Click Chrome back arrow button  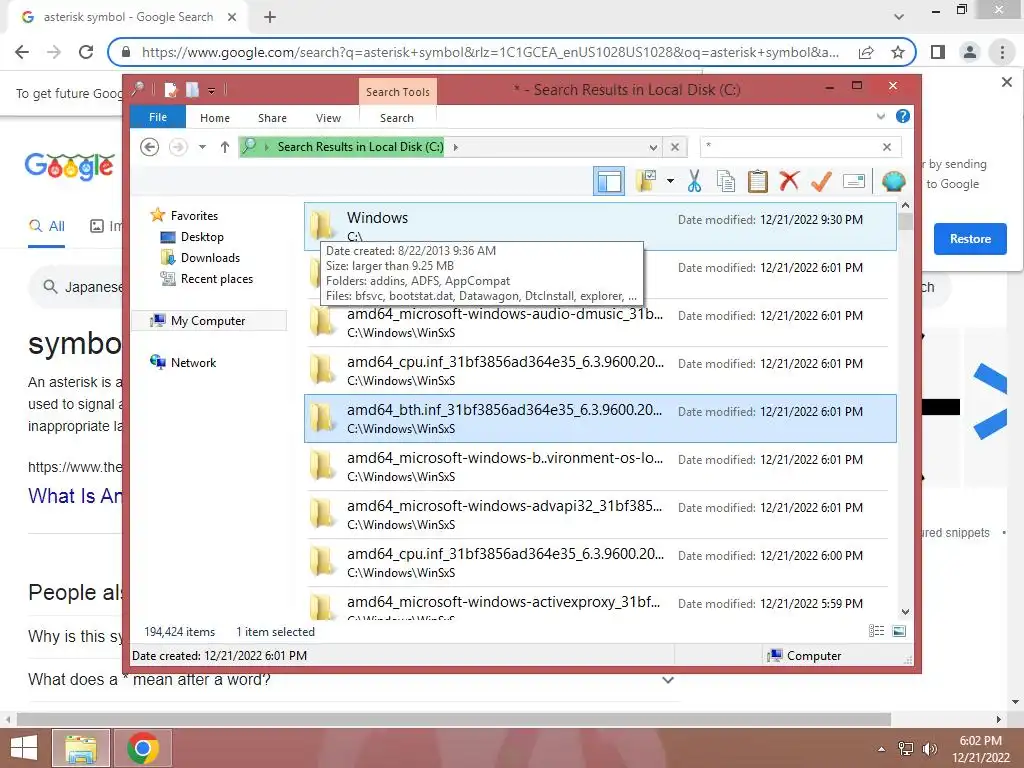click(x=22, y=52)
